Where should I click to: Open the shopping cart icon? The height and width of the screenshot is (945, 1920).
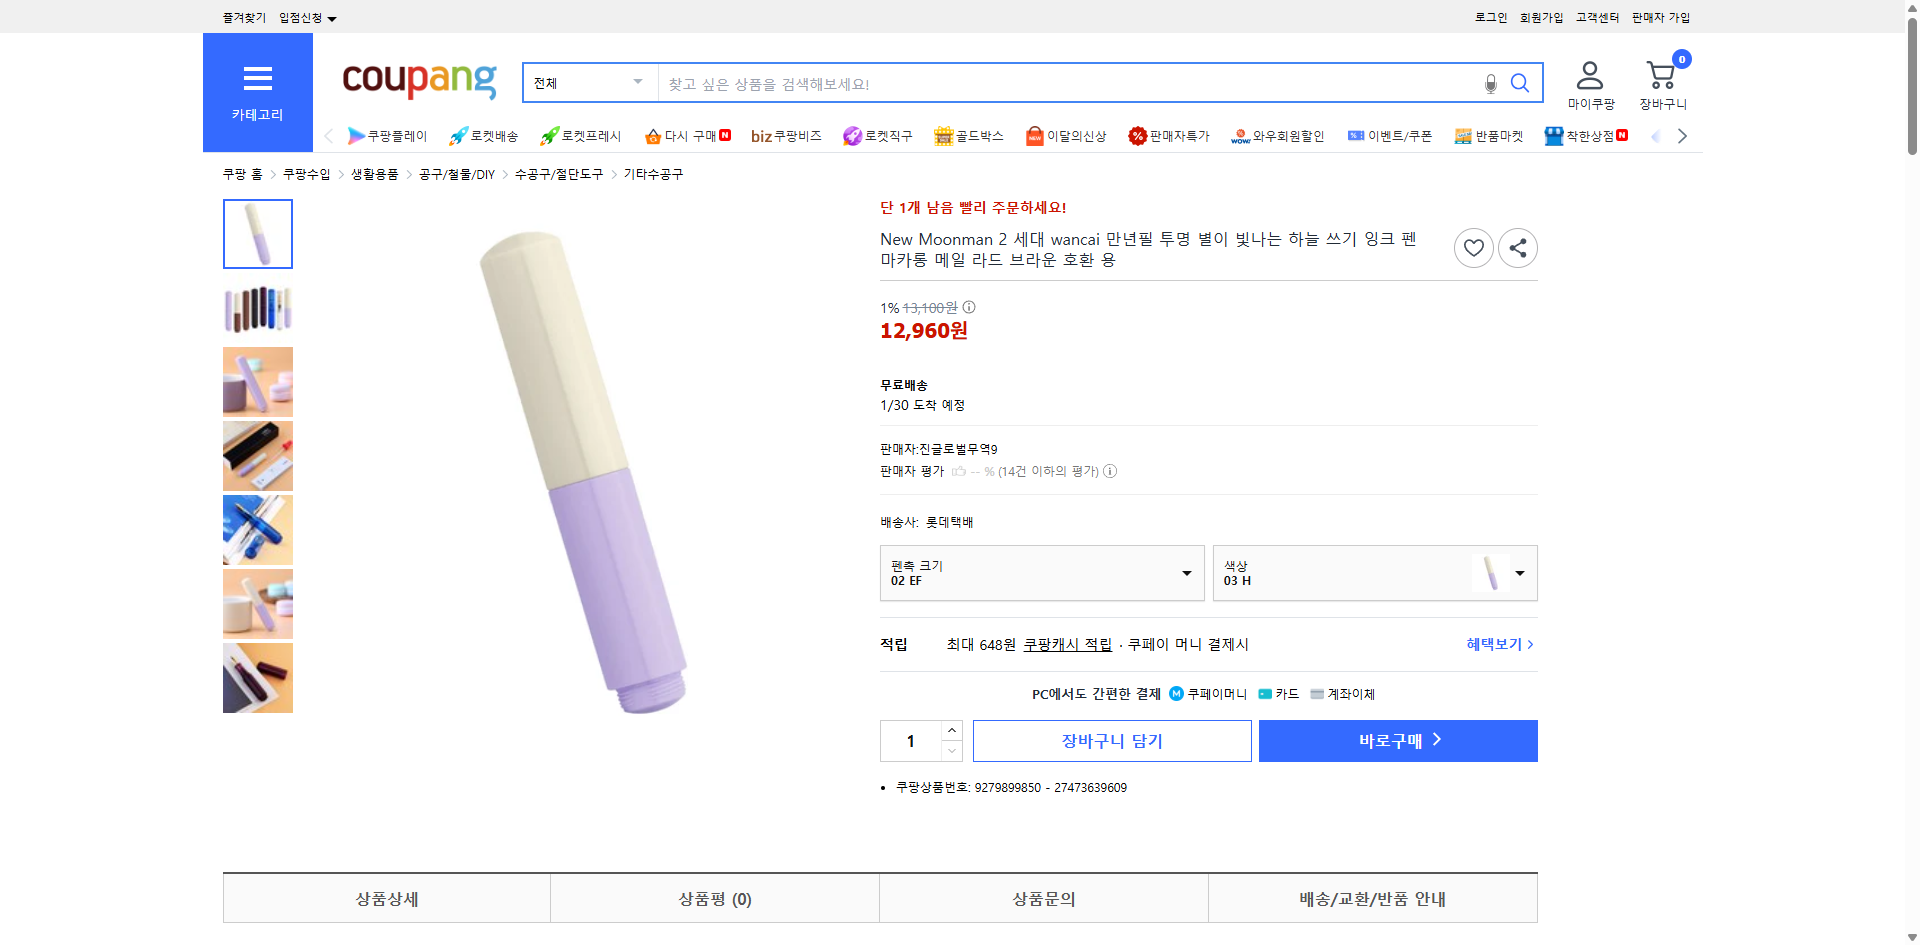pos(1660,72)
